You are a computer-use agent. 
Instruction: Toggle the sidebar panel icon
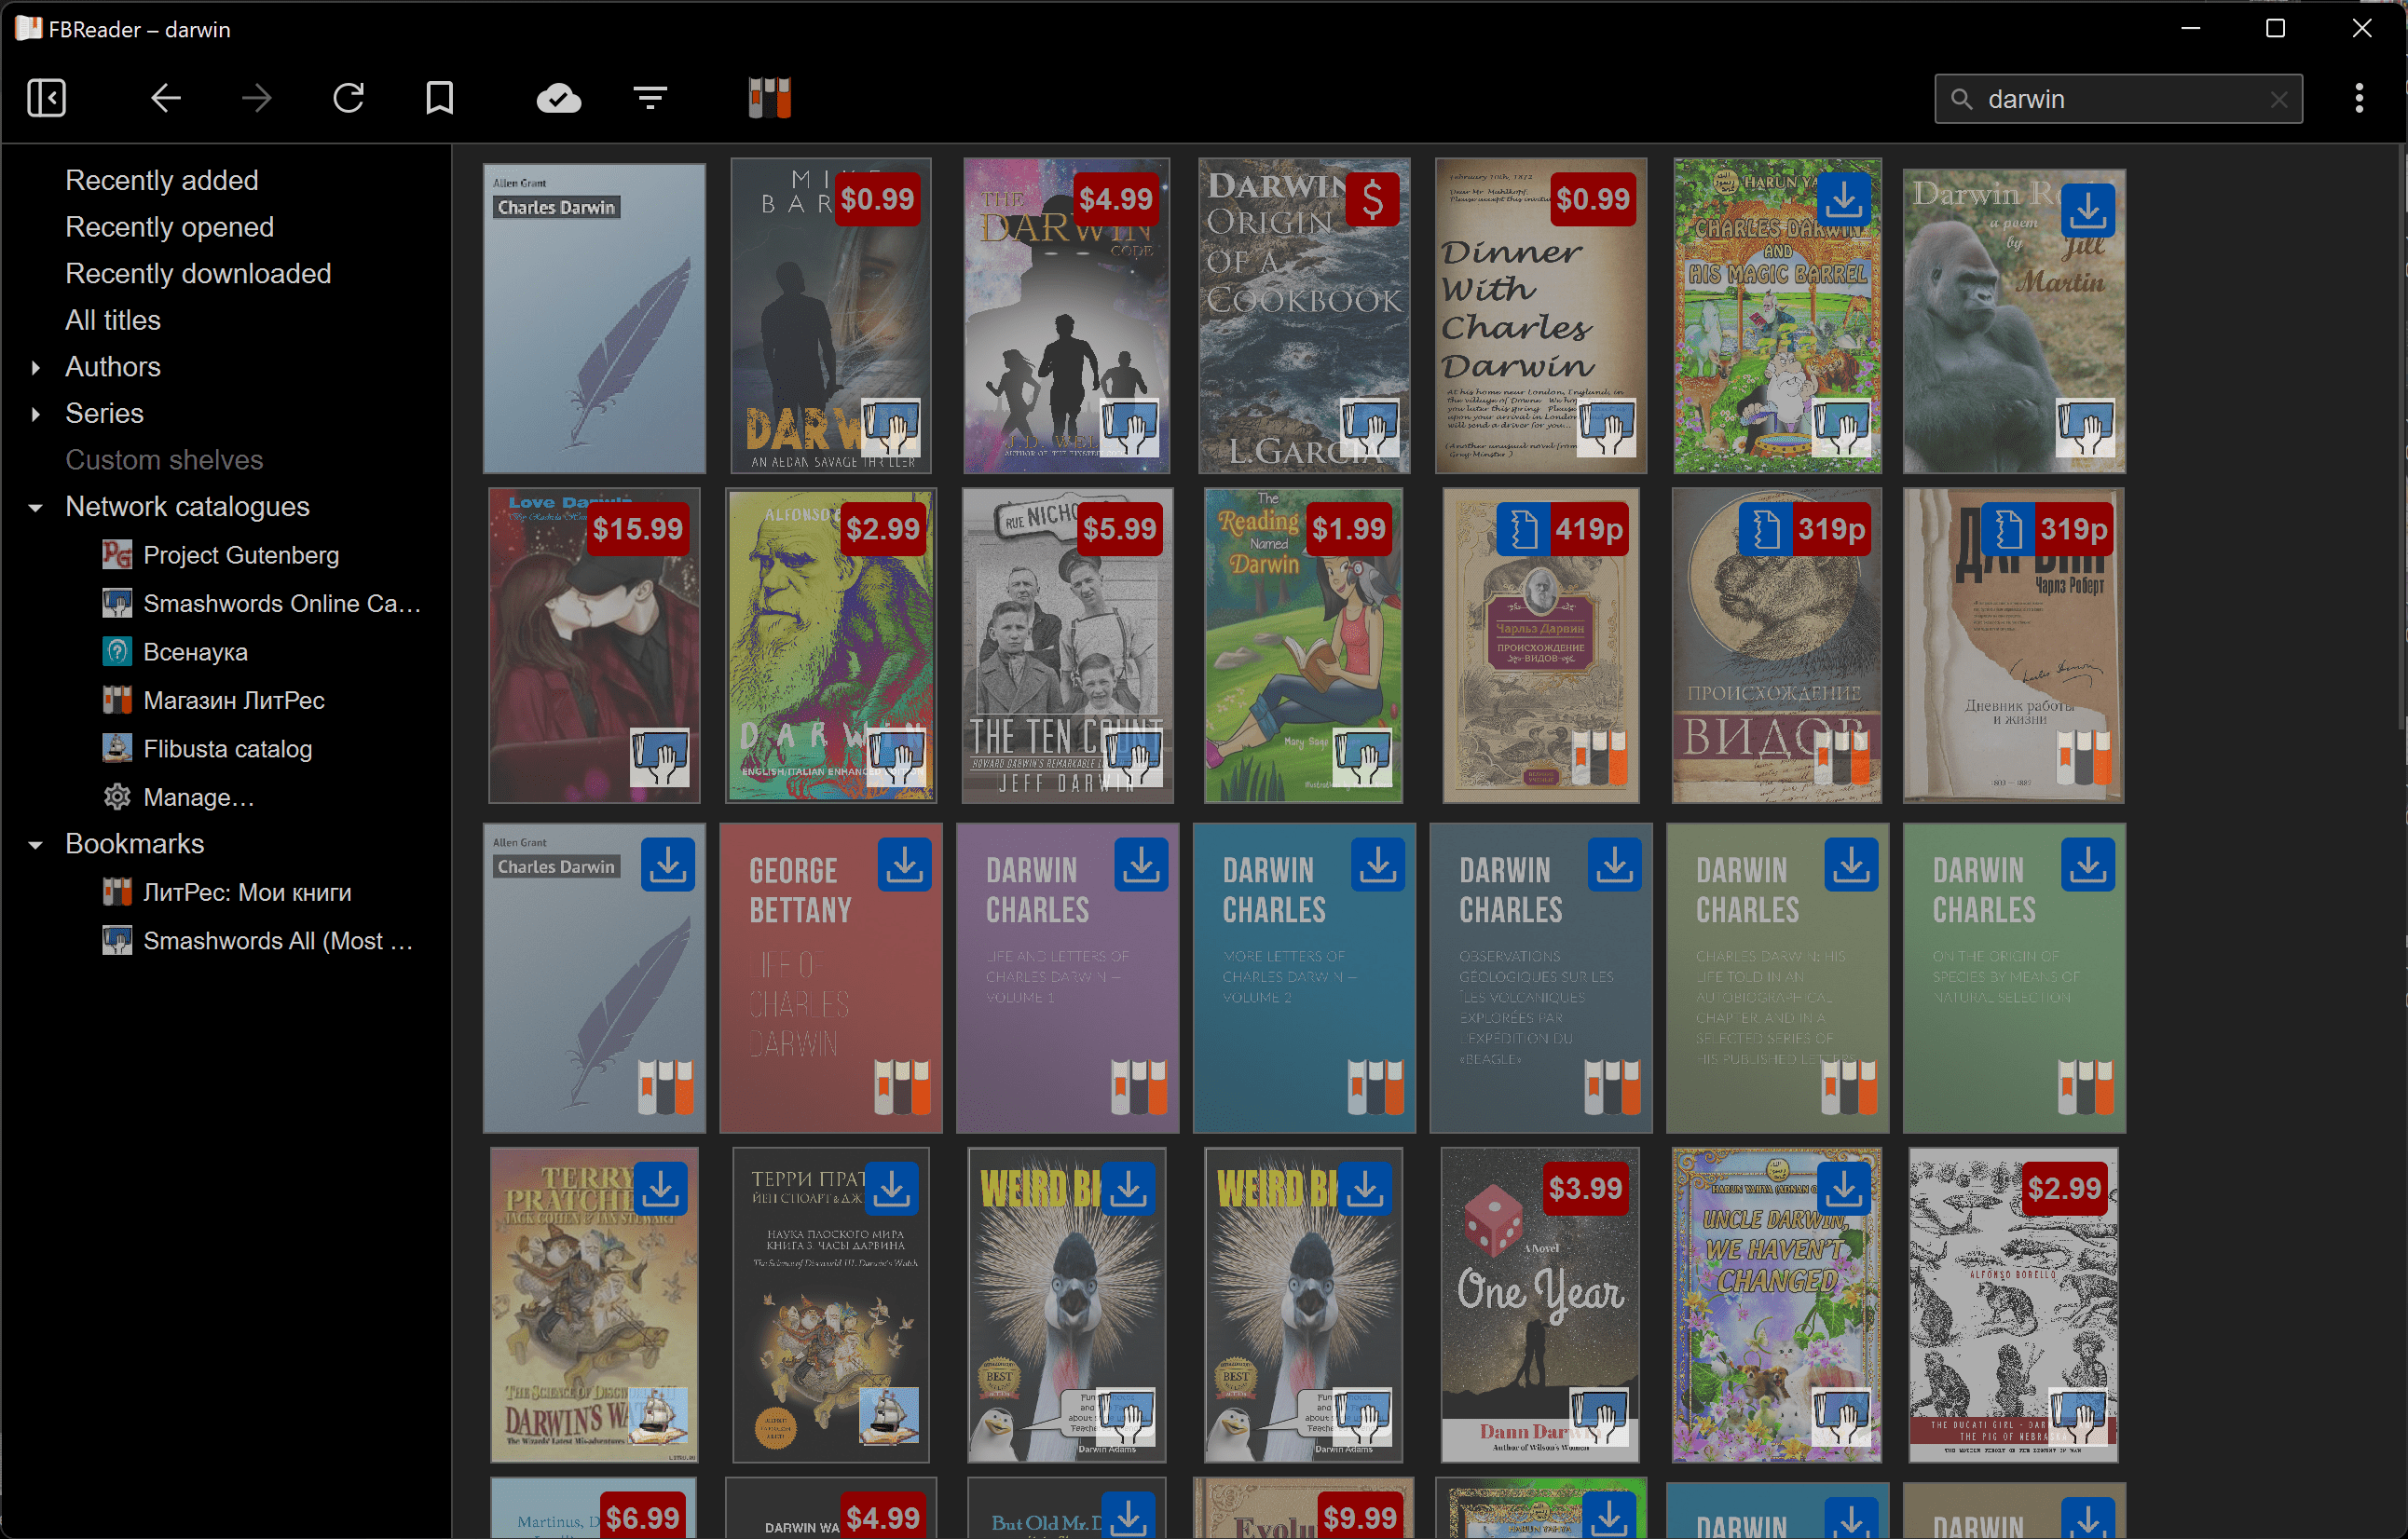(x=47, y=98)
